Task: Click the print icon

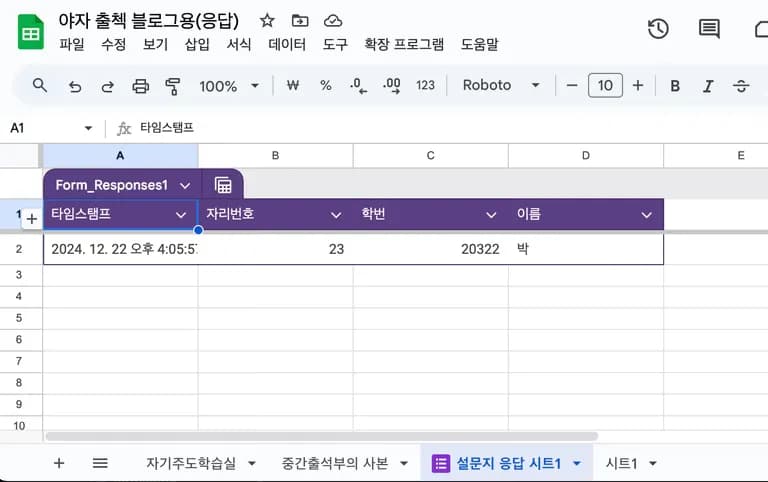Action: (140, 86)
